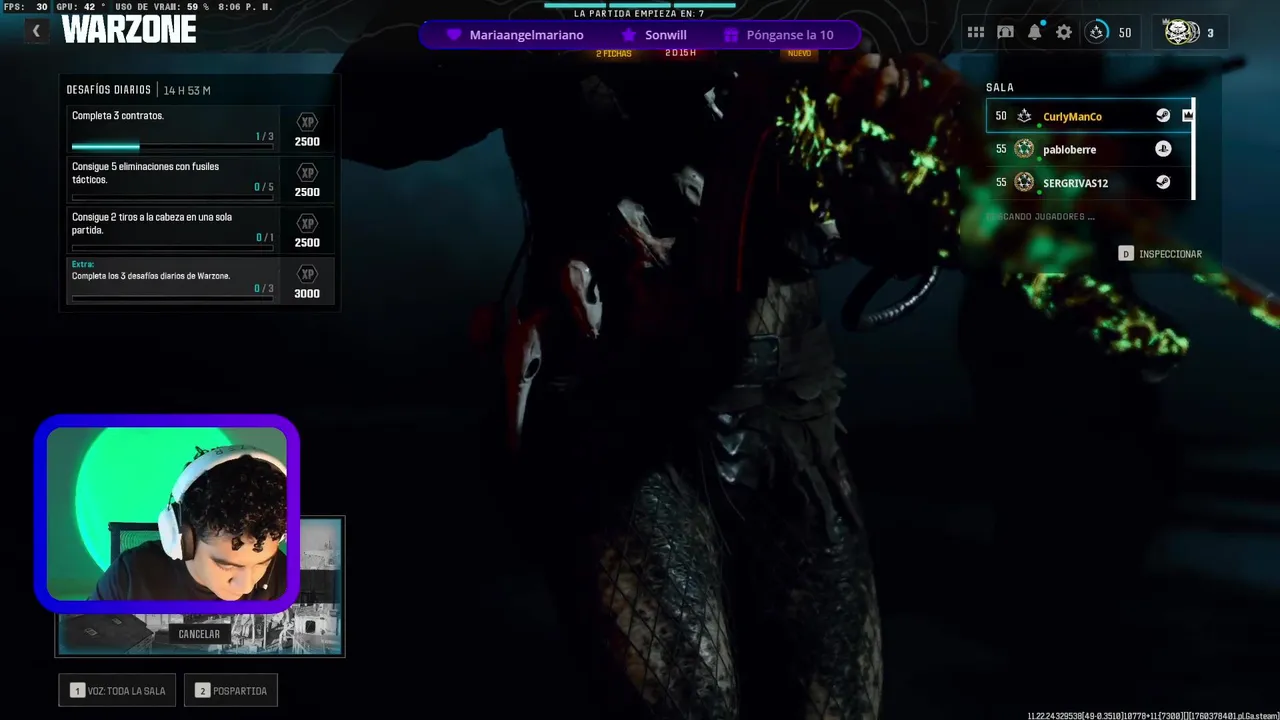The height and width of the screenshot is (720, 1280).
Task: Select player CurlyManCo in the lobby
Action: 1089,116
